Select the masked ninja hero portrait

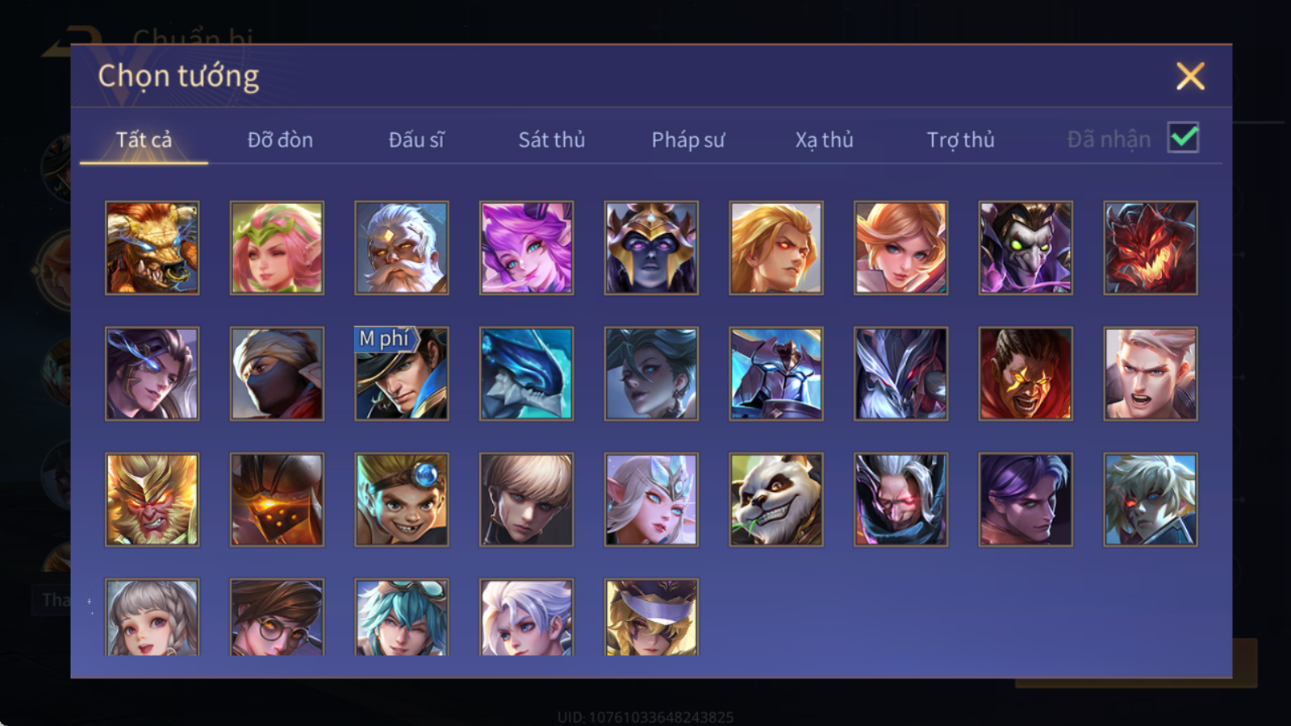277,374
